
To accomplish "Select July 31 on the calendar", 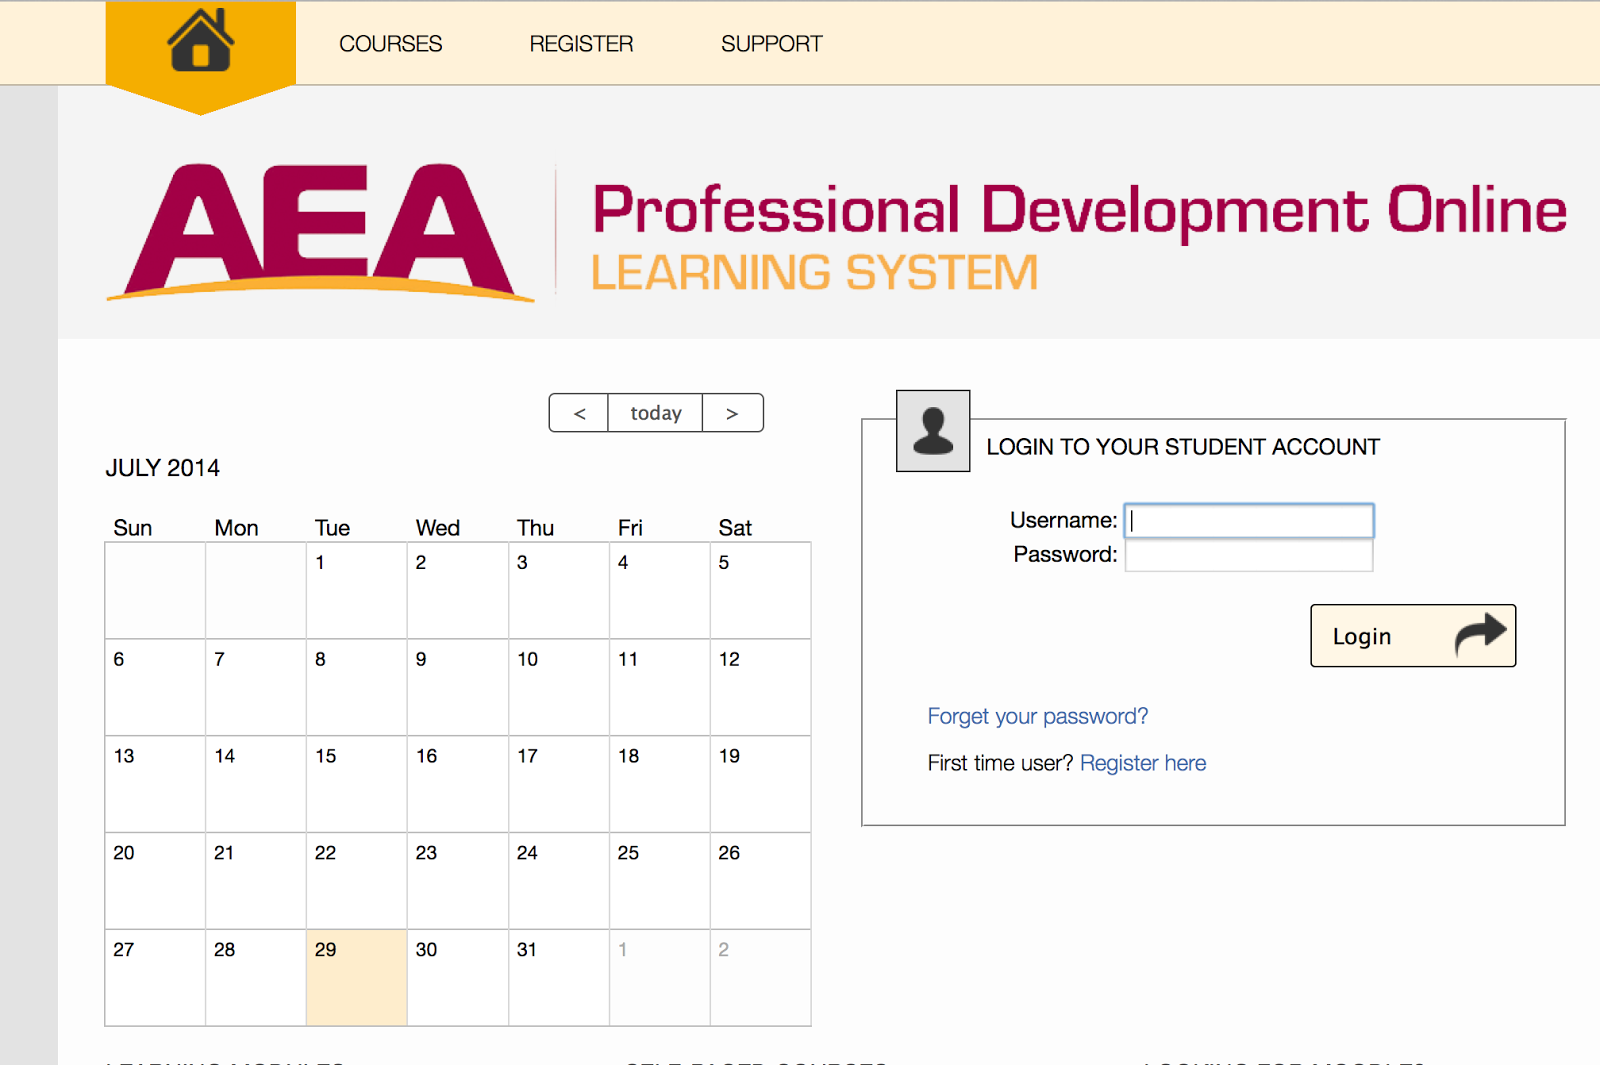I will pos(558,977).
